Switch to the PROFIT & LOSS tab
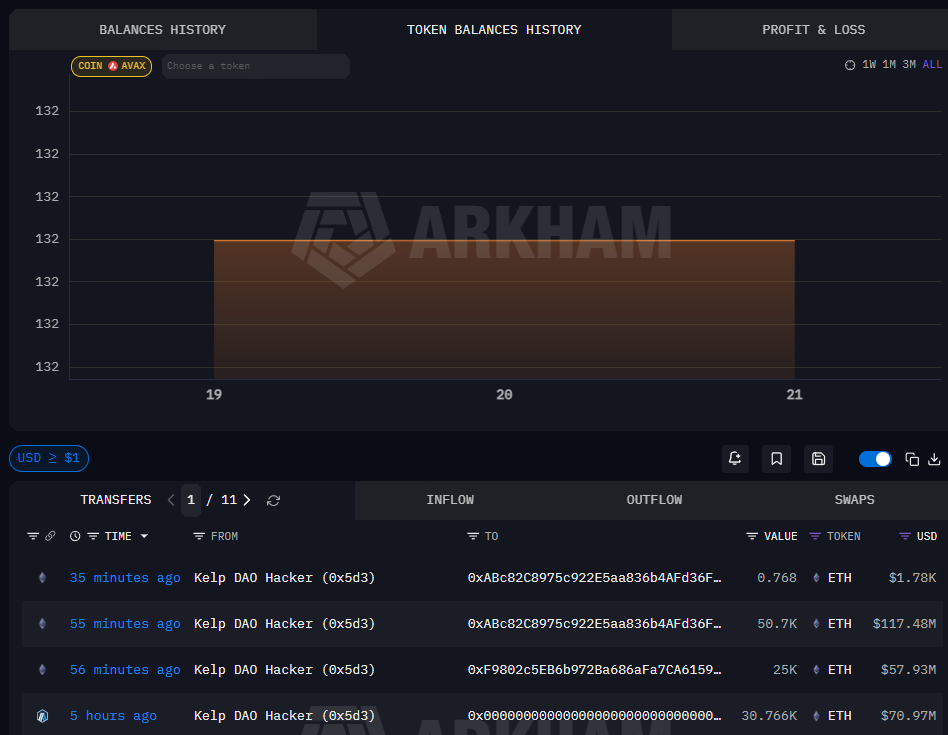The width and height of the screenshot is (948, 735). [x=814, y=29]
